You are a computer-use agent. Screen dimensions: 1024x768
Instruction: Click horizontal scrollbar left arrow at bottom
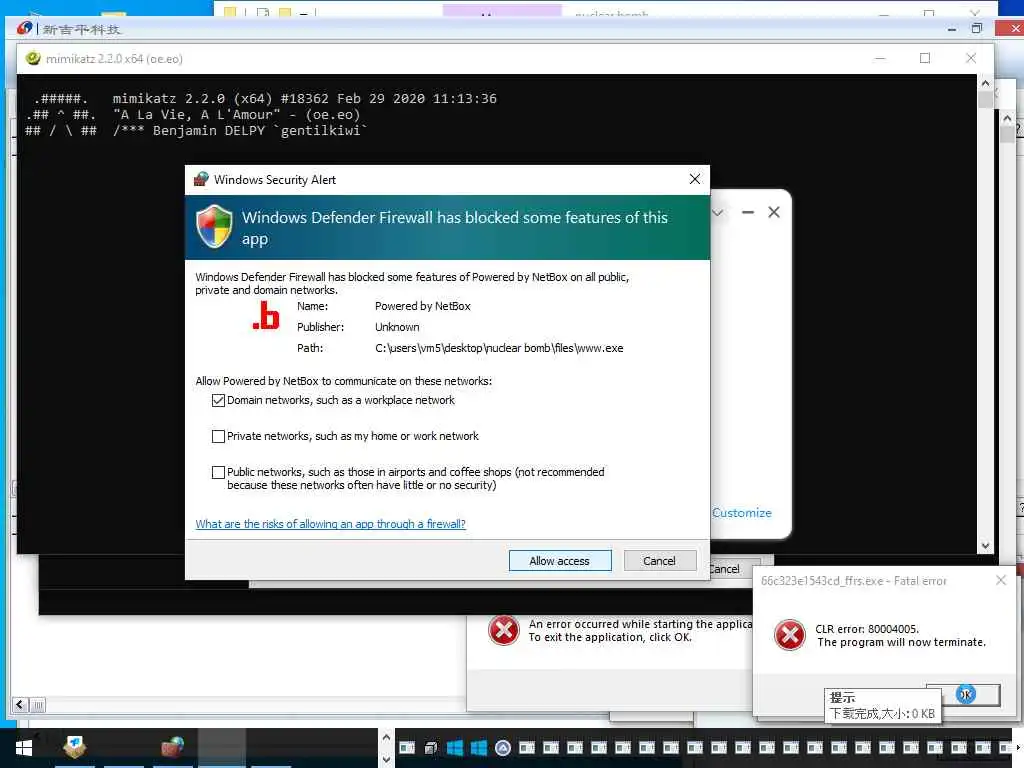point(20,705)
